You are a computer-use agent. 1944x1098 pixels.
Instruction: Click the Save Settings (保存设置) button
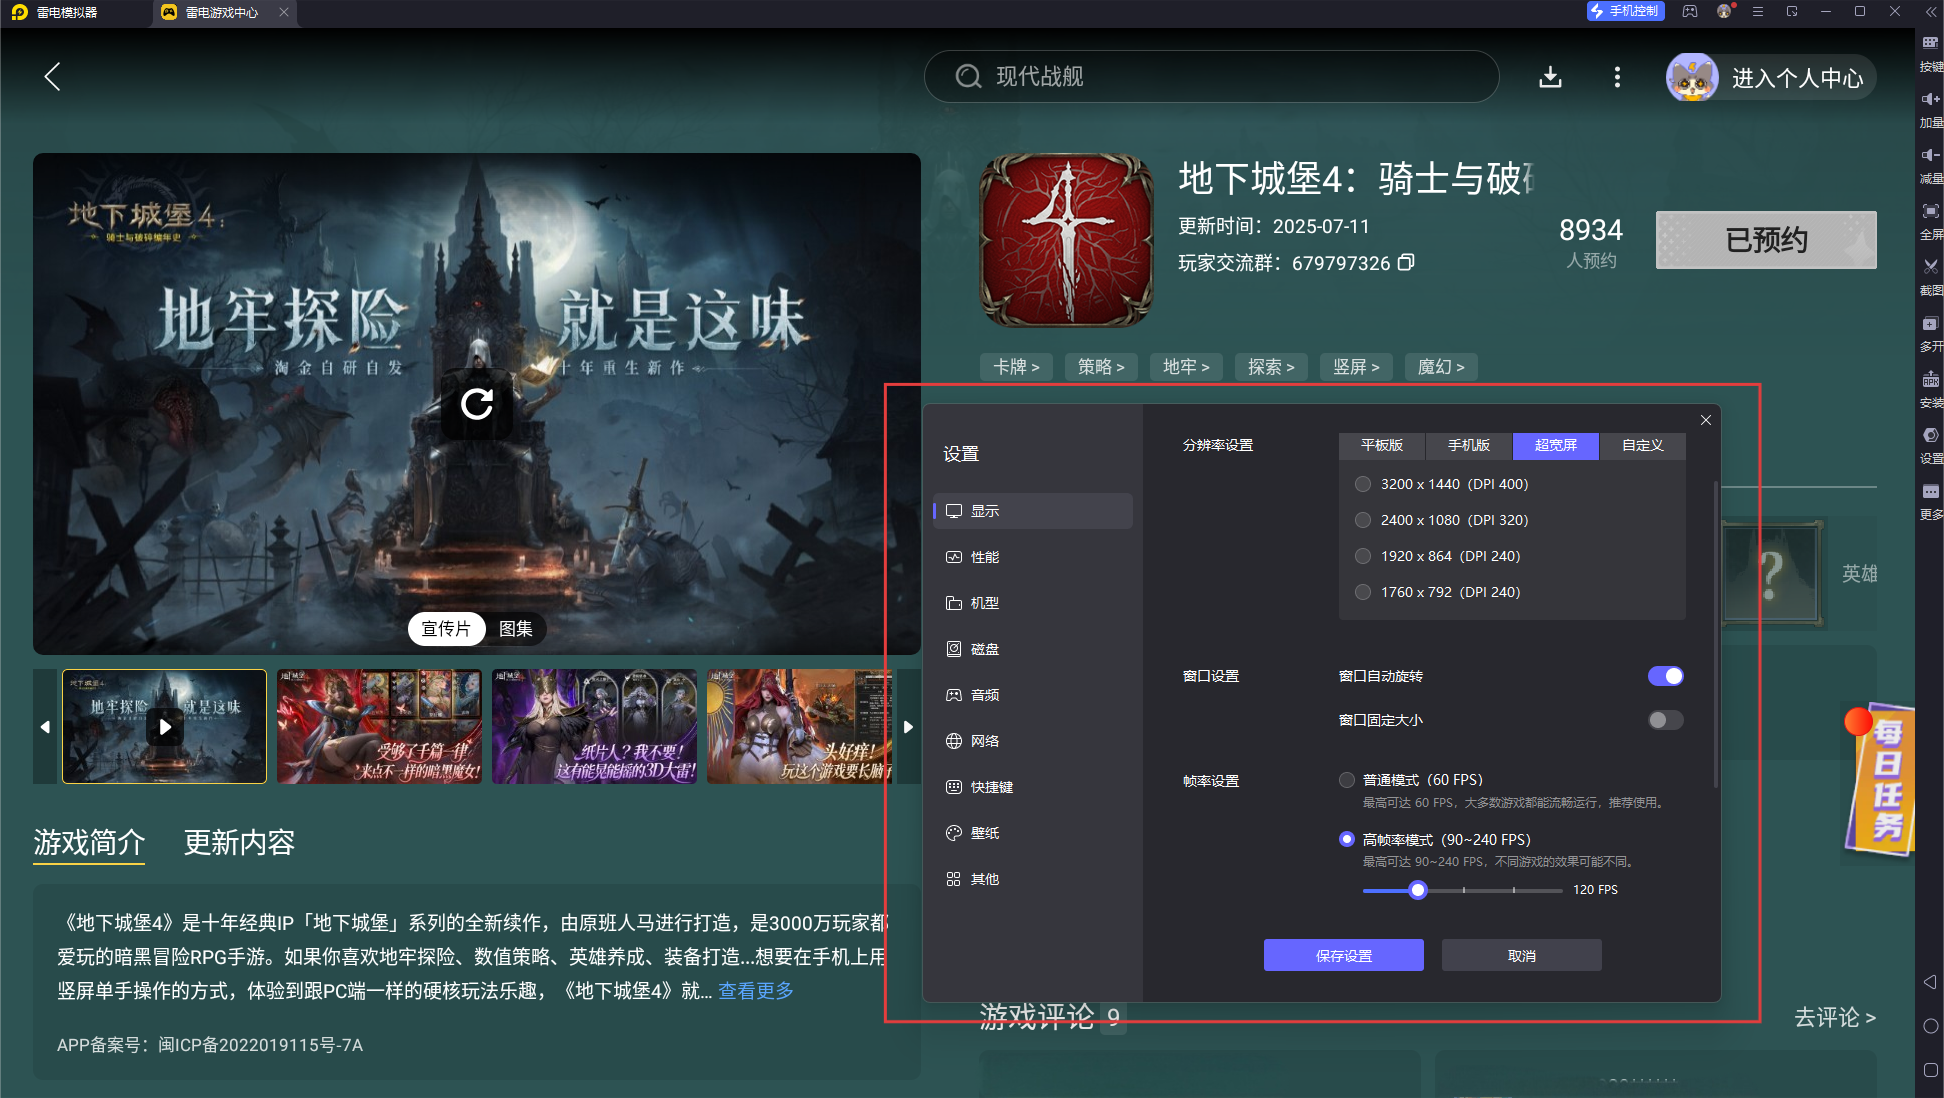1343,955
